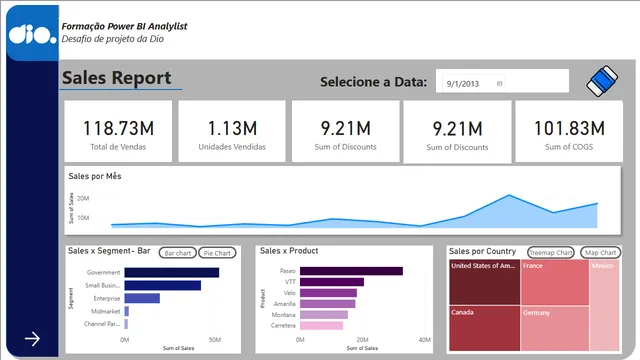This screenshot has height=360, width=640.
Task: Switch to Pie Chart view
Action: coord(217,253)
